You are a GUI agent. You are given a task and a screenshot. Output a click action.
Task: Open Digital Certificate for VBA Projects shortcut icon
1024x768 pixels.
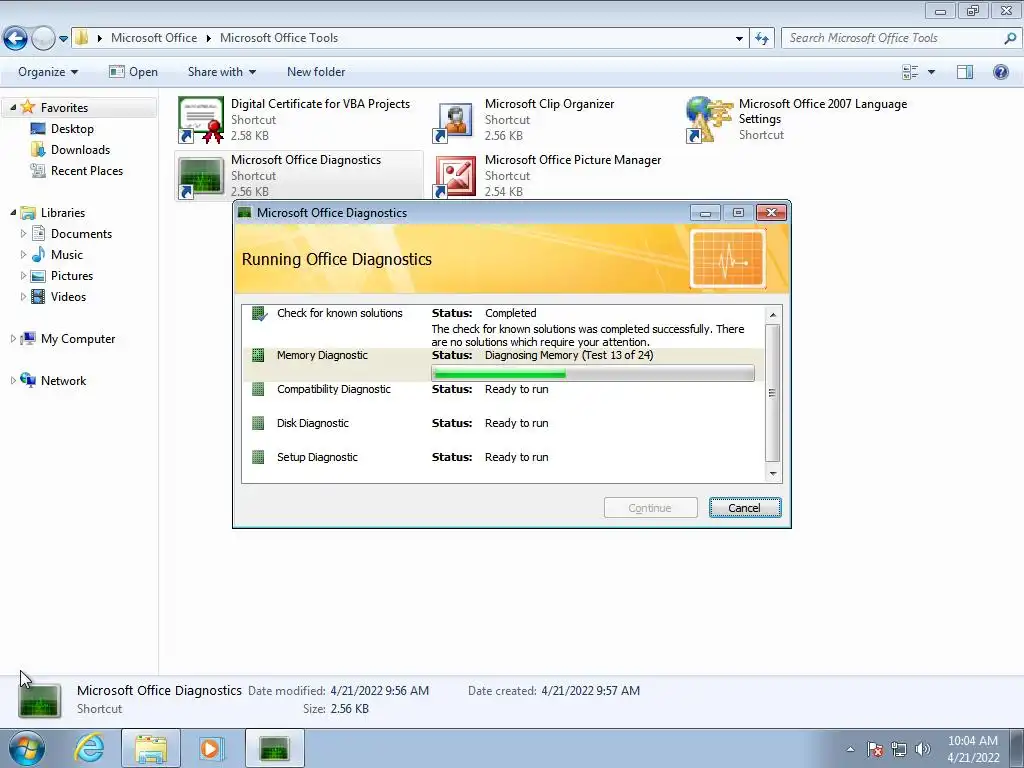pyautogui.click(x=200, y=120)
